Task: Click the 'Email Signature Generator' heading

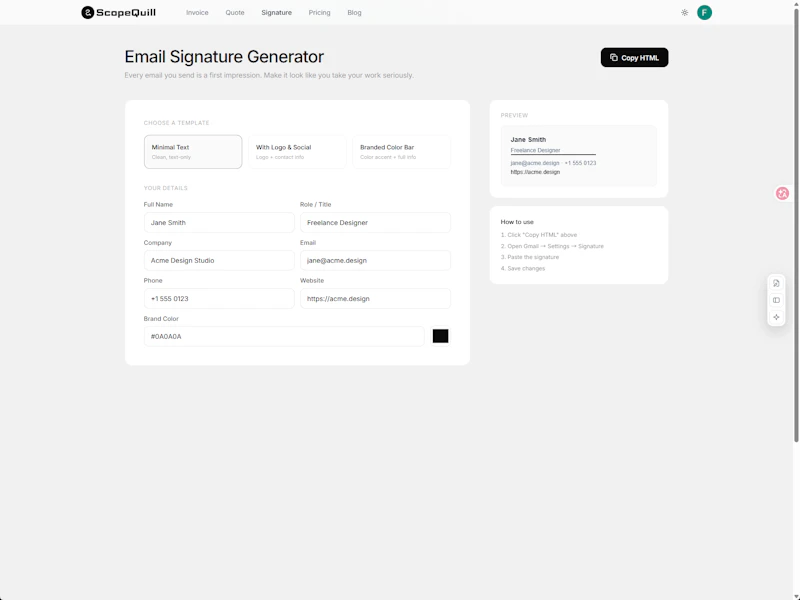Action: click(224, 57)
